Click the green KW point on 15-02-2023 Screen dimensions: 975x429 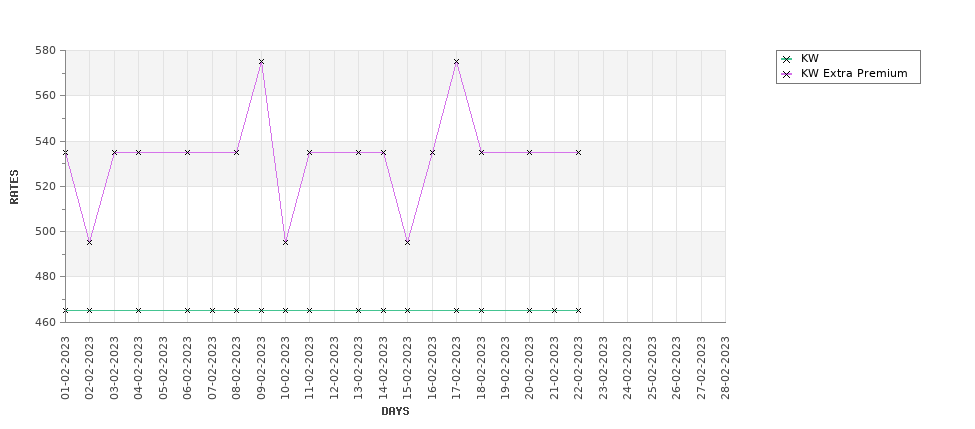point(407,310)
